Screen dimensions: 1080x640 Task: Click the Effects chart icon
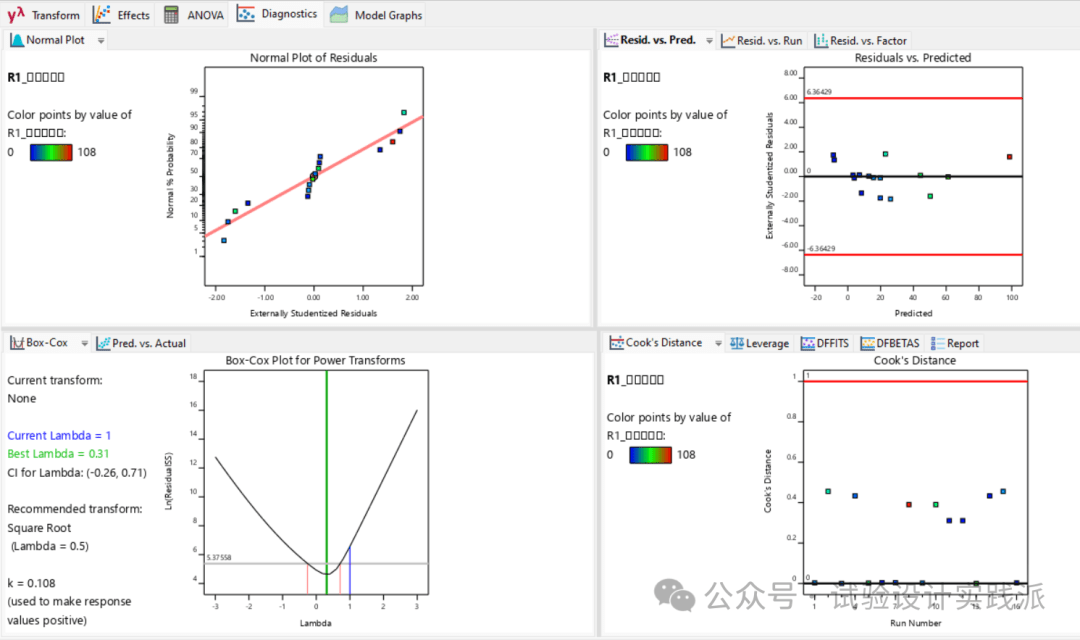102,15
